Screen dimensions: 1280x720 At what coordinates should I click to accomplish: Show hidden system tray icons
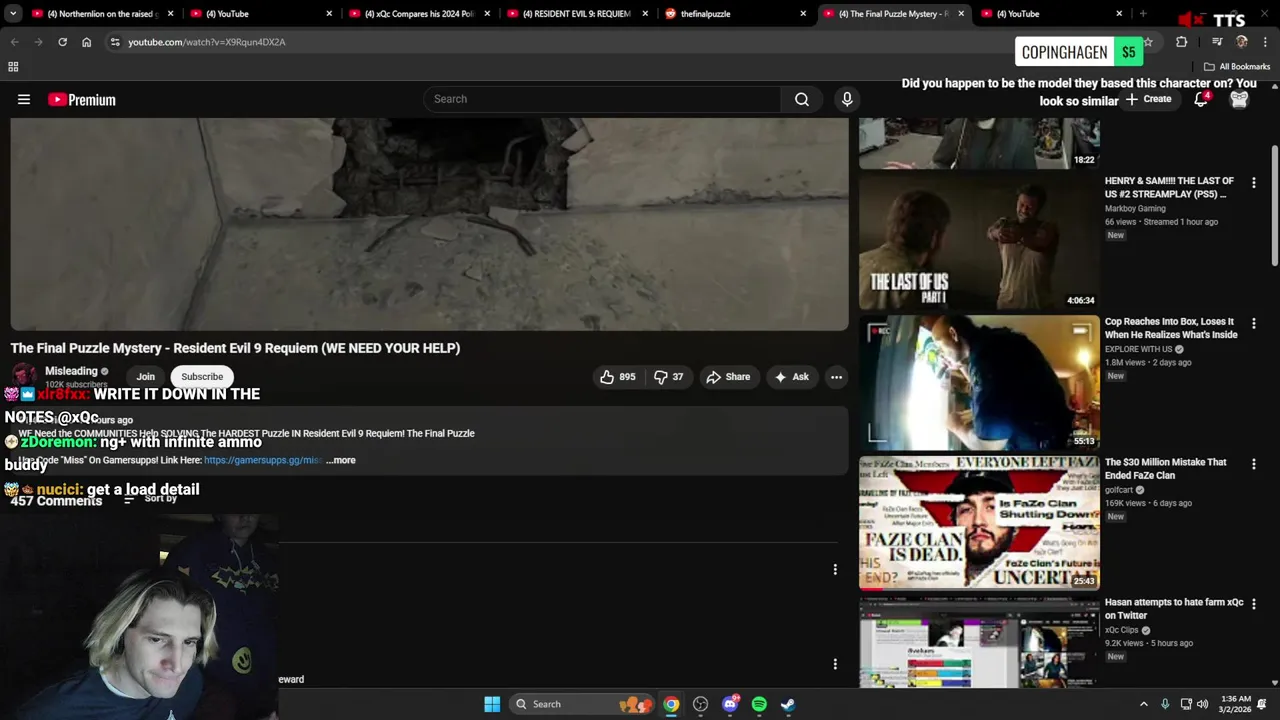[x=1144, y=704]
